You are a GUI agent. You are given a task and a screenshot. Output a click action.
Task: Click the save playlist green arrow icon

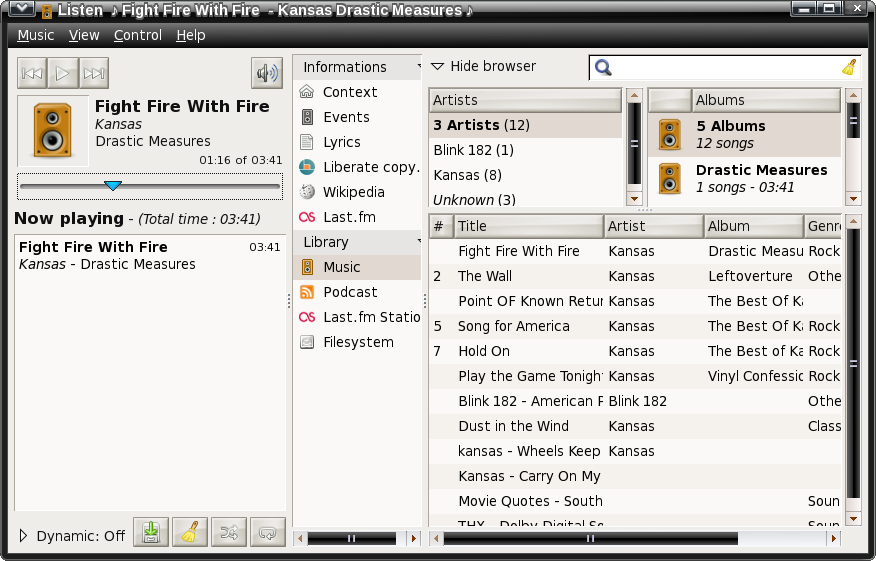(151, 533)
